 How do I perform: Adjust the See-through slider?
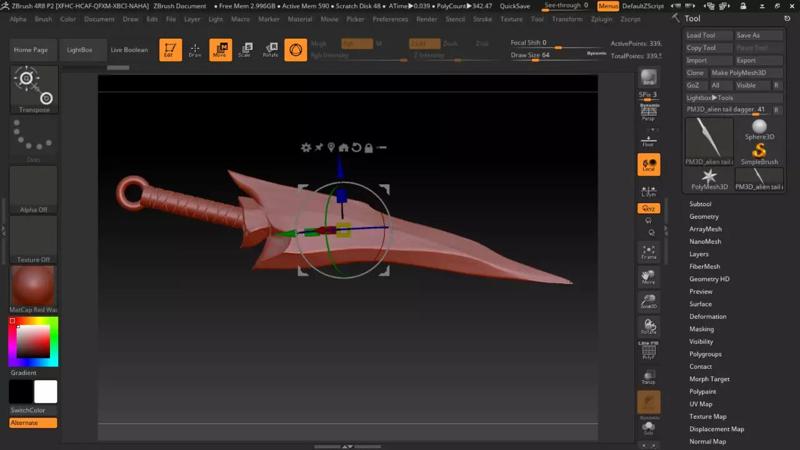click(566, 6)
